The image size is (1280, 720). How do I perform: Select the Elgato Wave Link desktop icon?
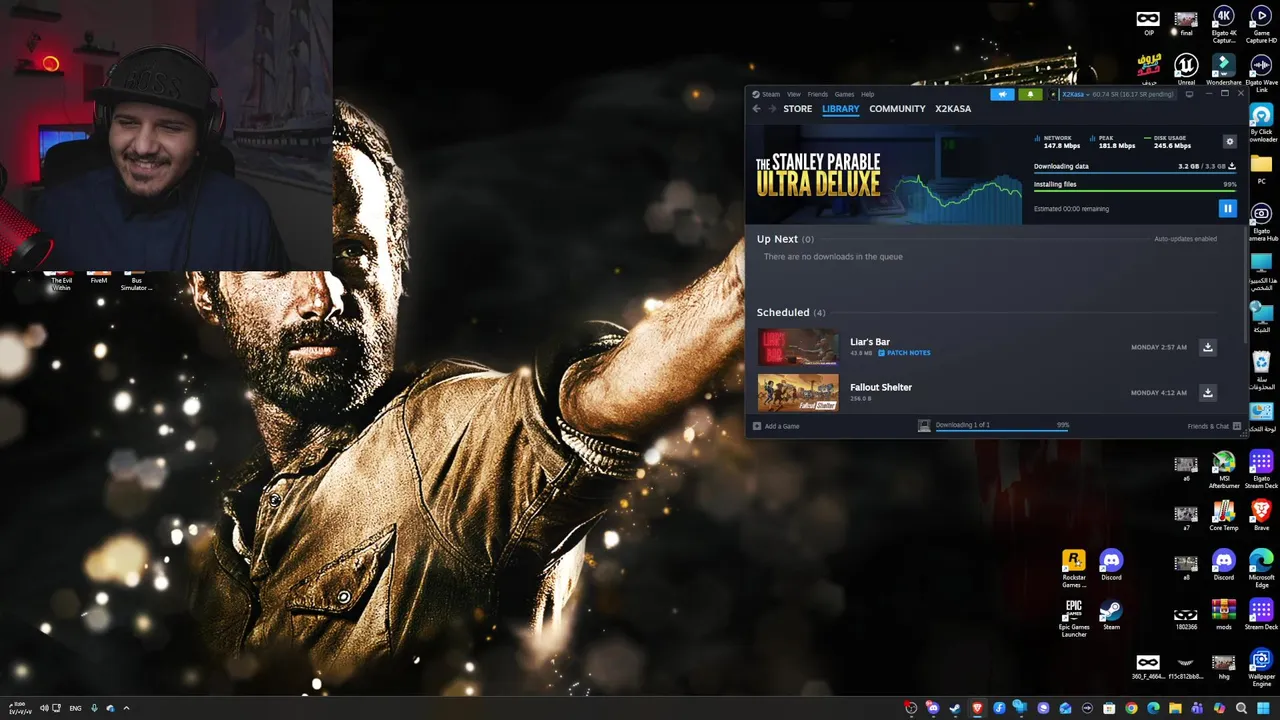[1261, 73]
